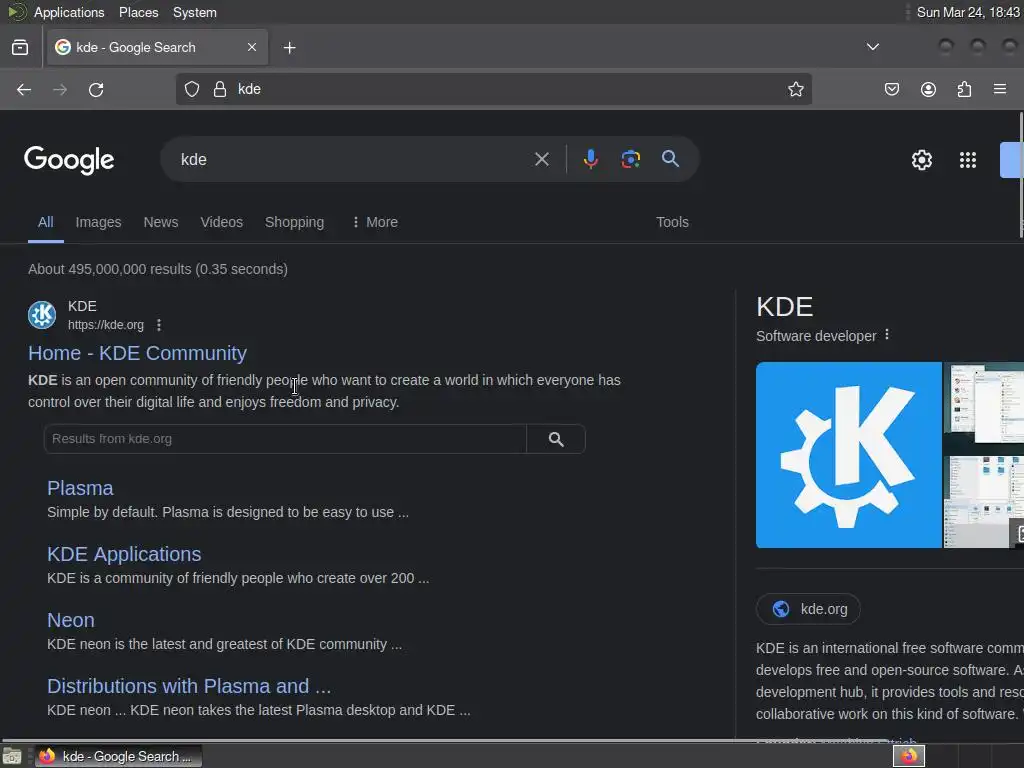Select the All results tab
This screenshot has height=768, width=1024.
pos(46,222)
